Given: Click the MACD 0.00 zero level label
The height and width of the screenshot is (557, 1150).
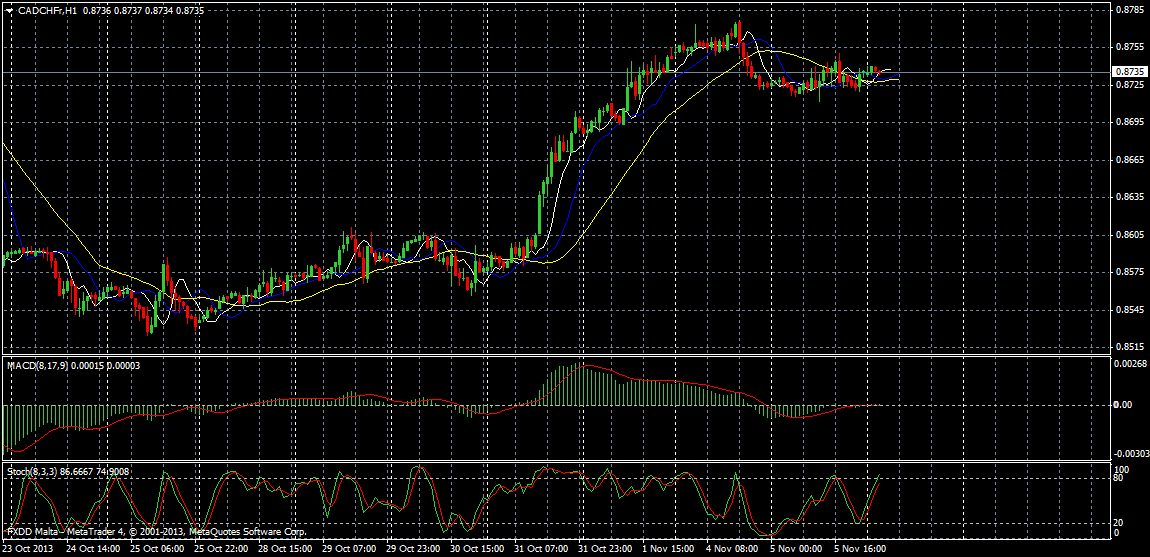Looking at the screenshot, I should tap(1122, 405).
